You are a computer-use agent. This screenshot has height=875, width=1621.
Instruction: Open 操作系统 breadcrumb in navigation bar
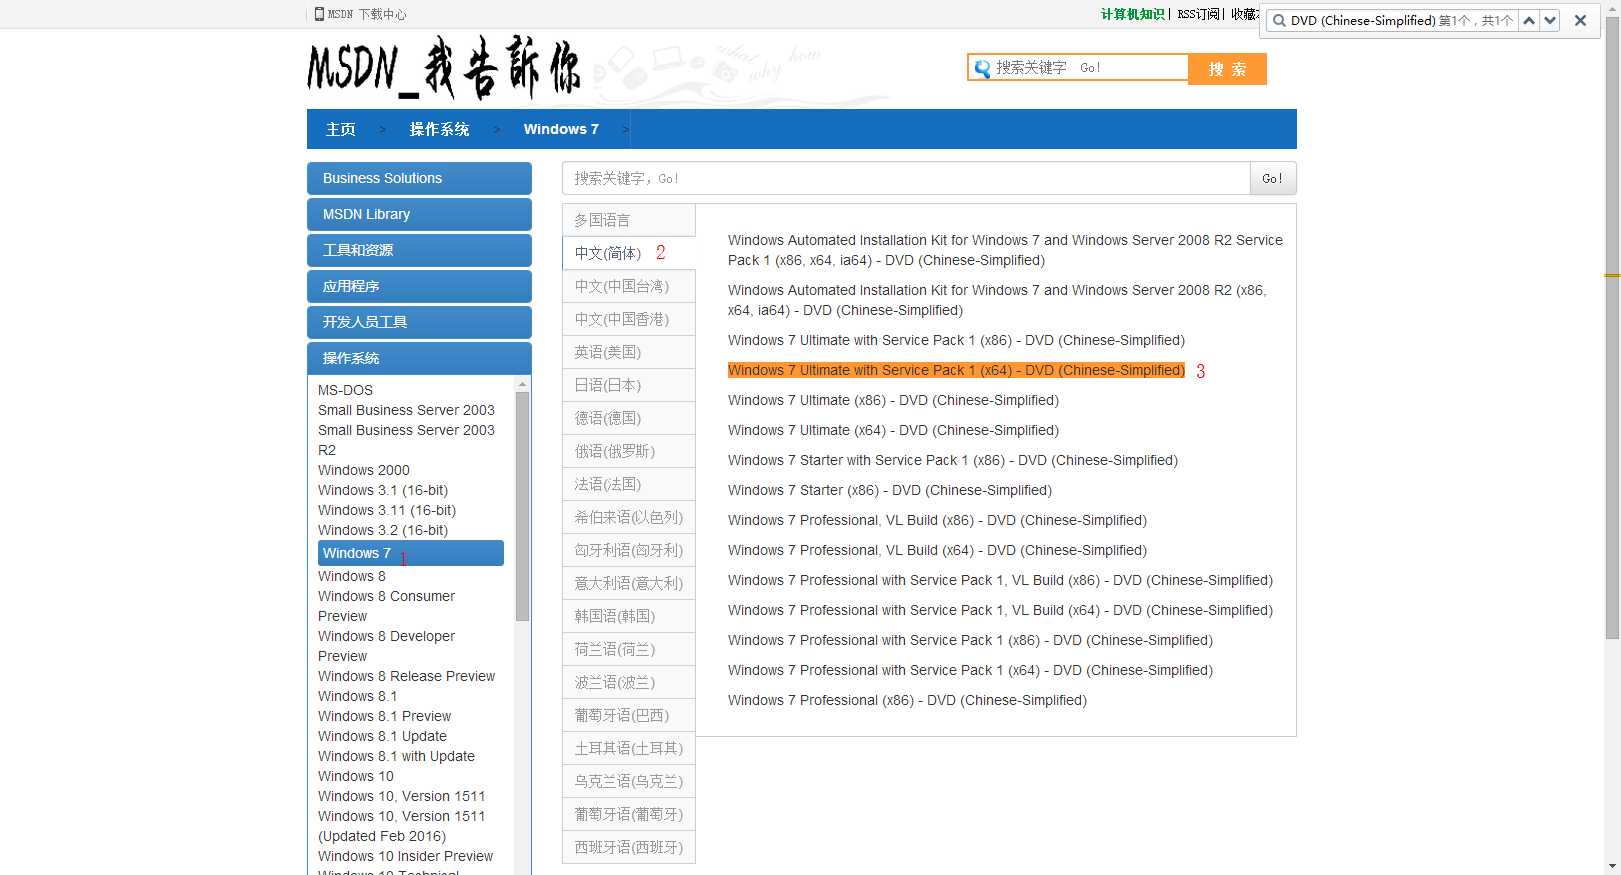(439, 129)
